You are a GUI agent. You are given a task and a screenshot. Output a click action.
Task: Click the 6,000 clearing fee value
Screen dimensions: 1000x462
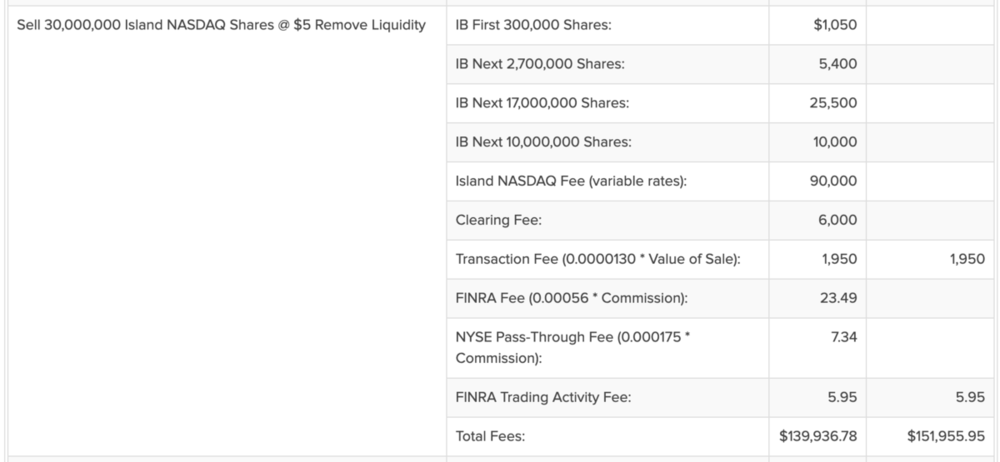pos(838,220)
